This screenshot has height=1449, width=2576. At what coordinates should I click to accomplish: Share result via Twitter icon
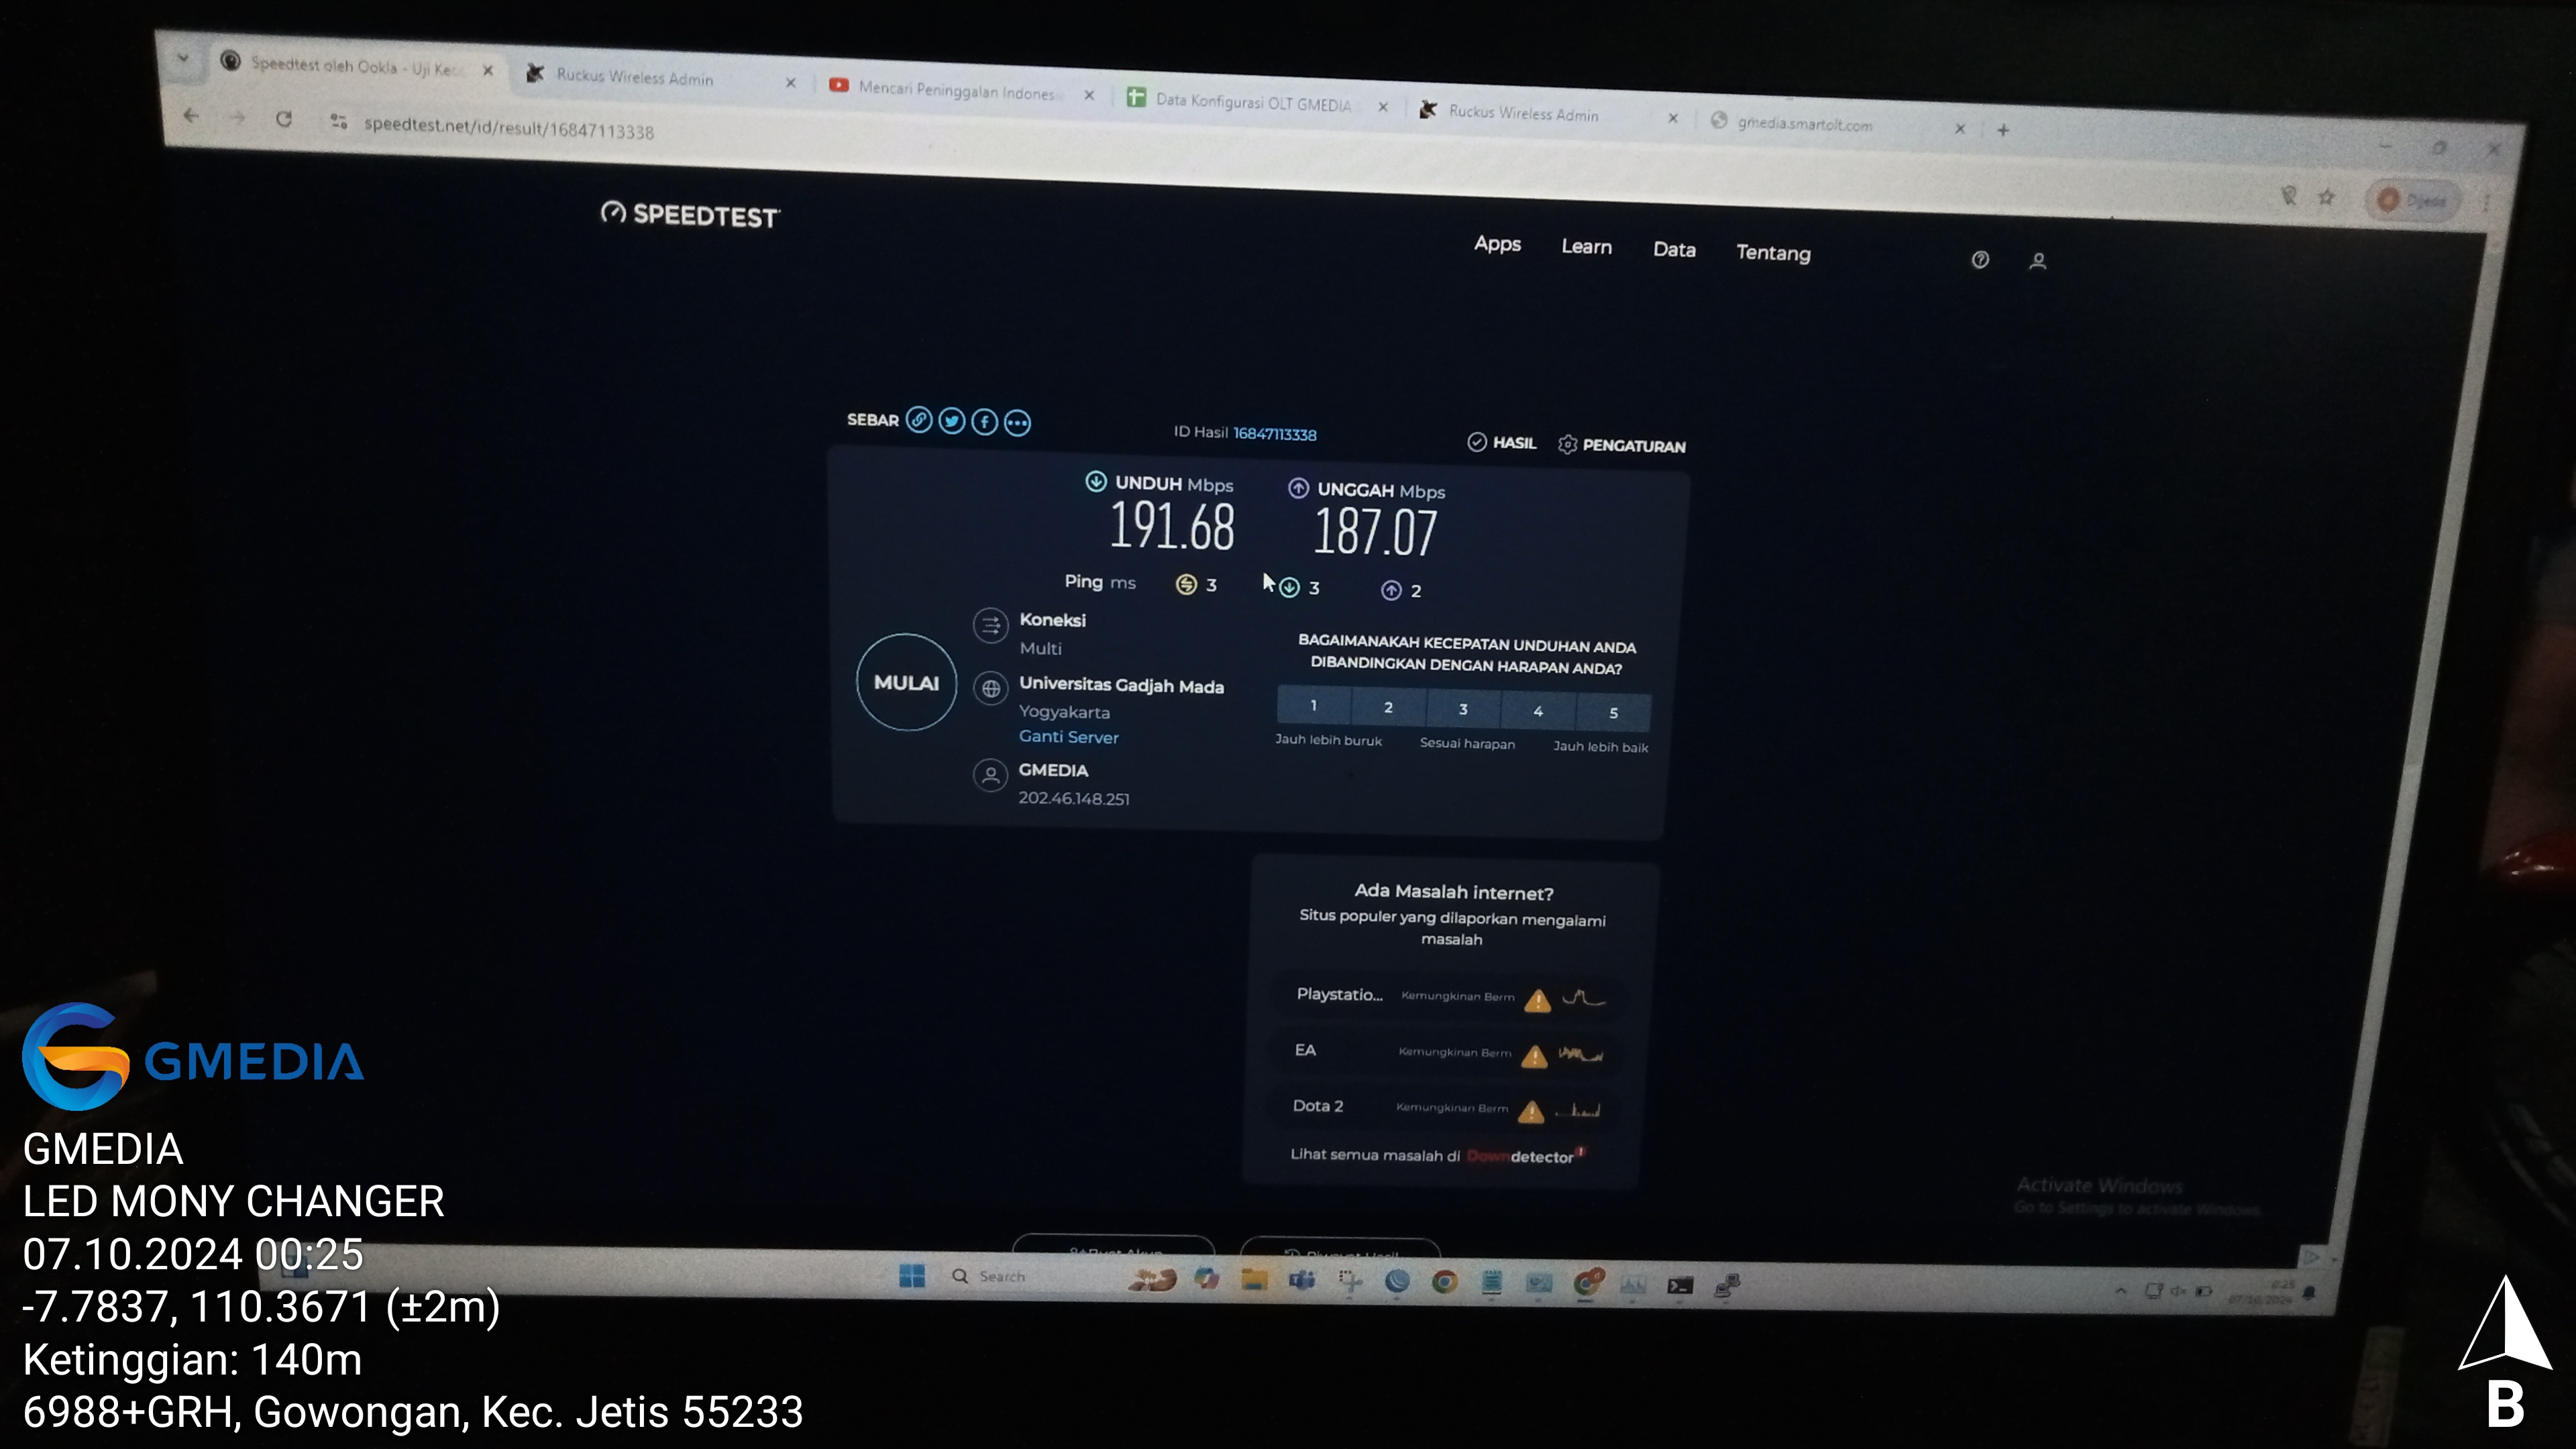click(952, 421)
